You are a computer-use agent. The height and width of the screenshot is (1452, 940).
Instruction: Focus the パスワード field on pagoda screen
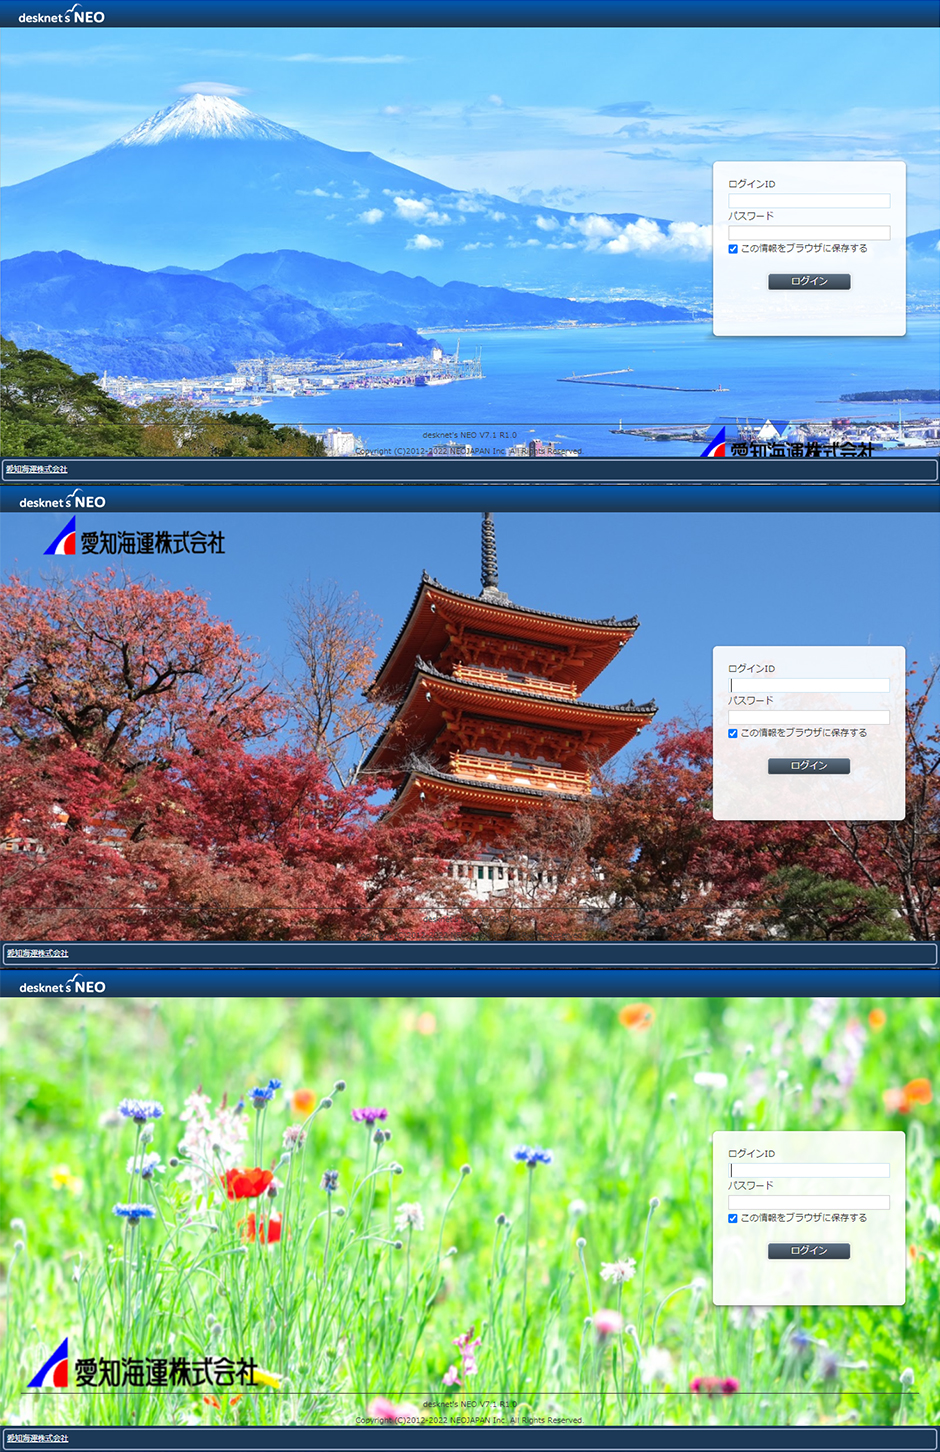(x=809, y=717)
